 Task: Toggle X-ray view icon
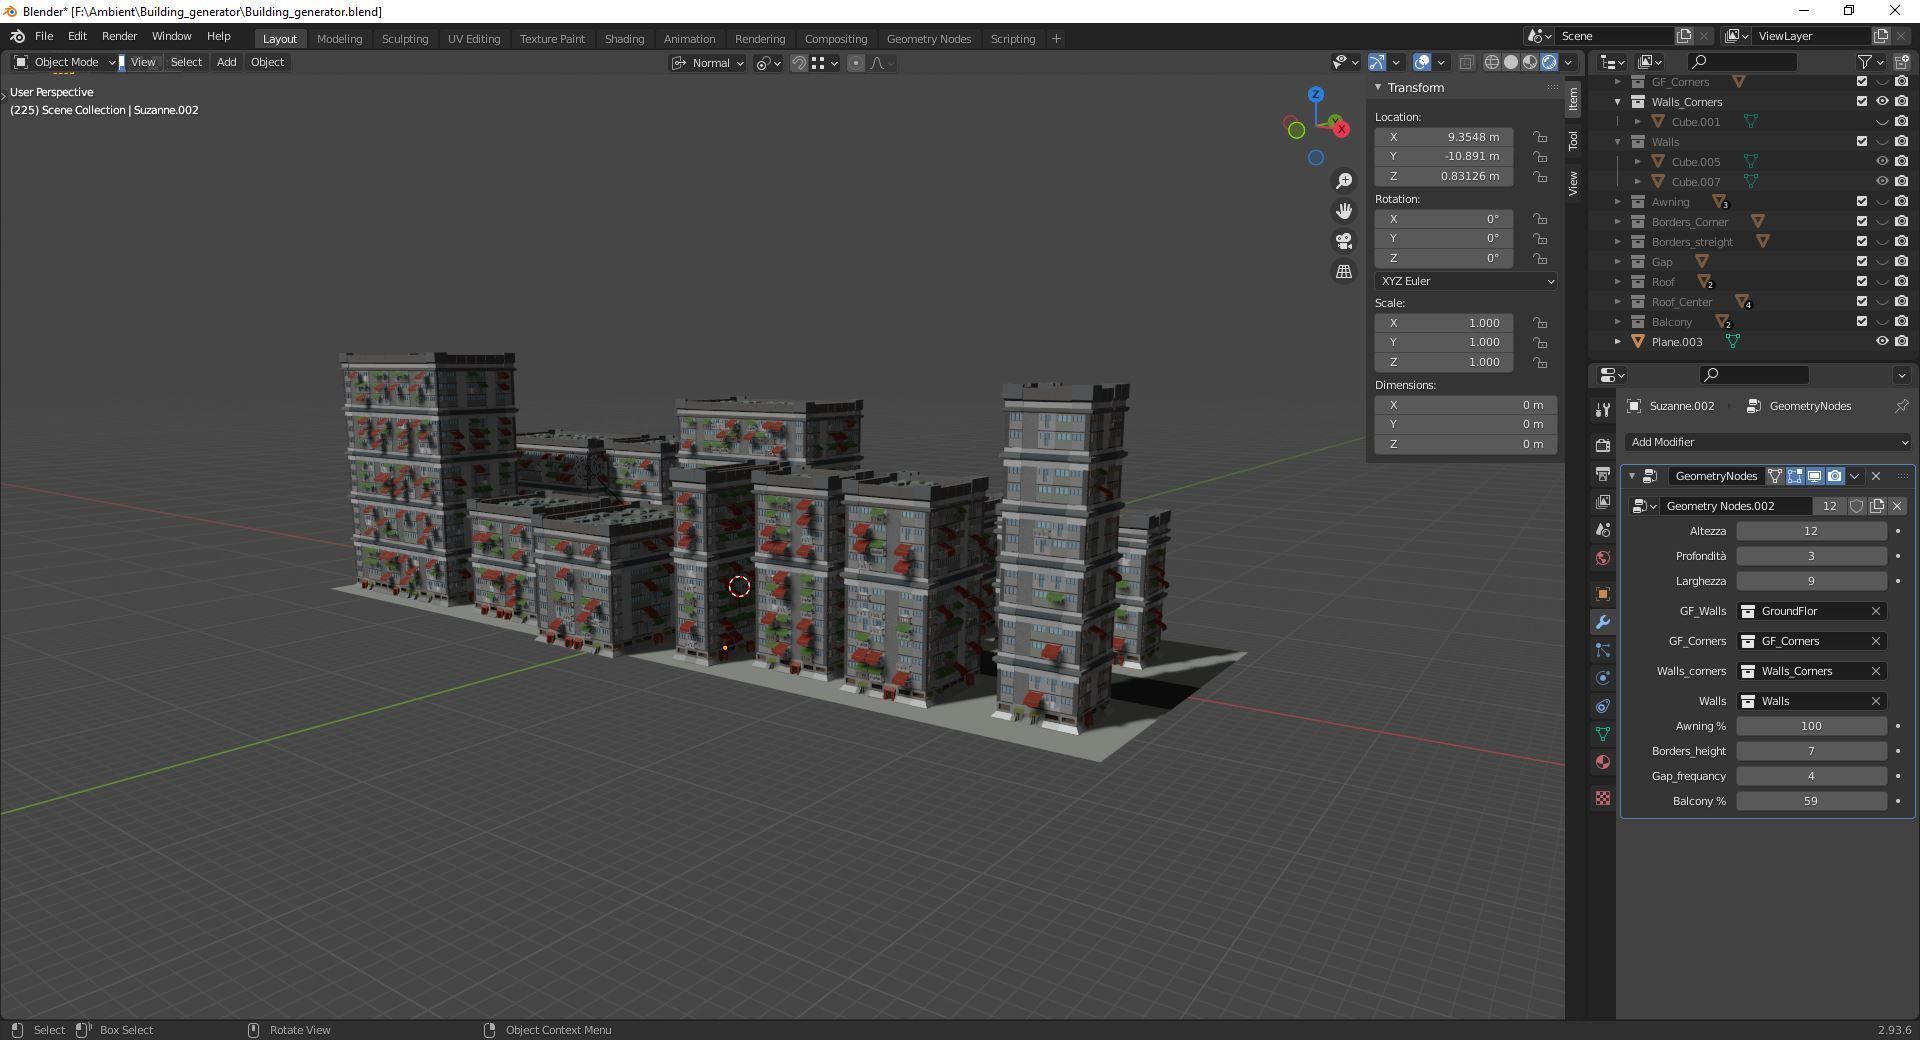click(1466, 62)
